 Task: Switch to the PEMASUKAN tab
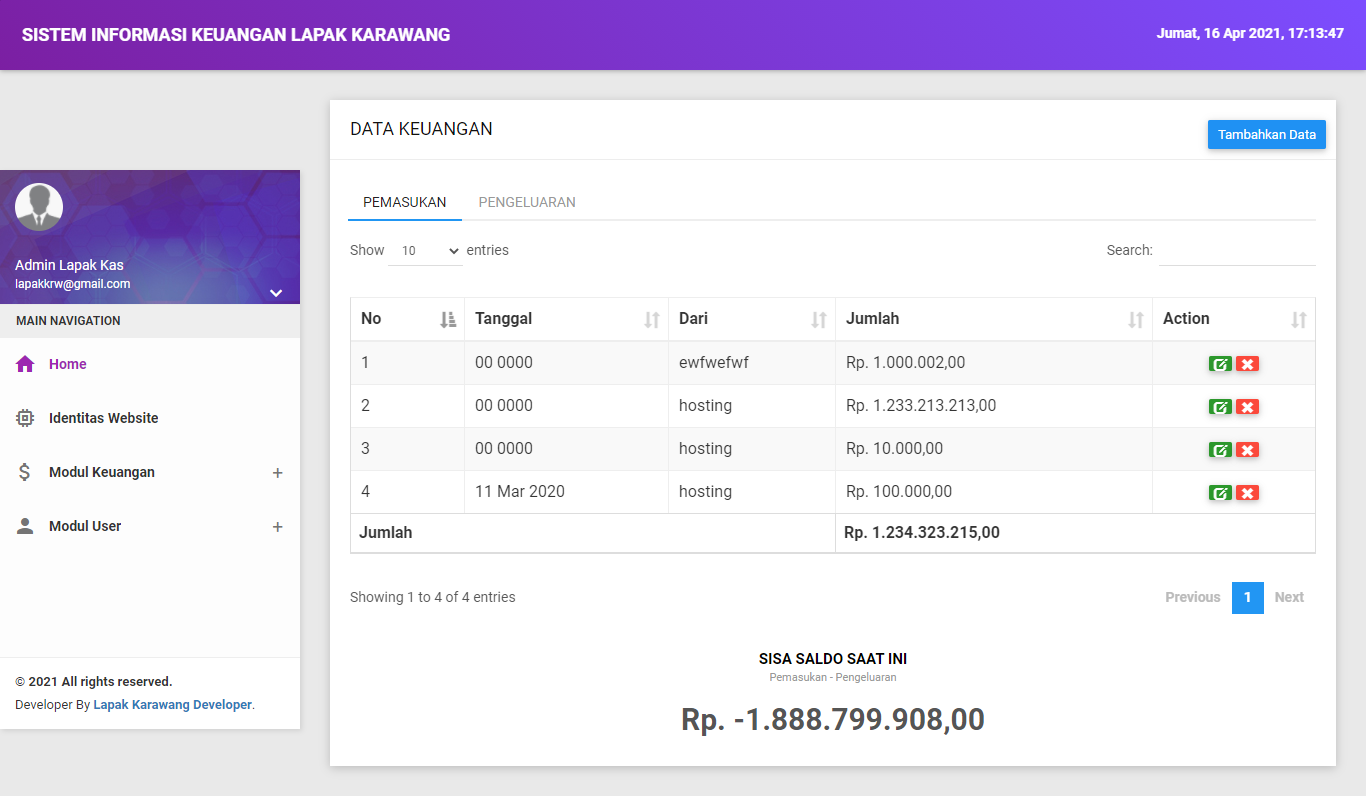pyautogui.click(x=405, y=202)
